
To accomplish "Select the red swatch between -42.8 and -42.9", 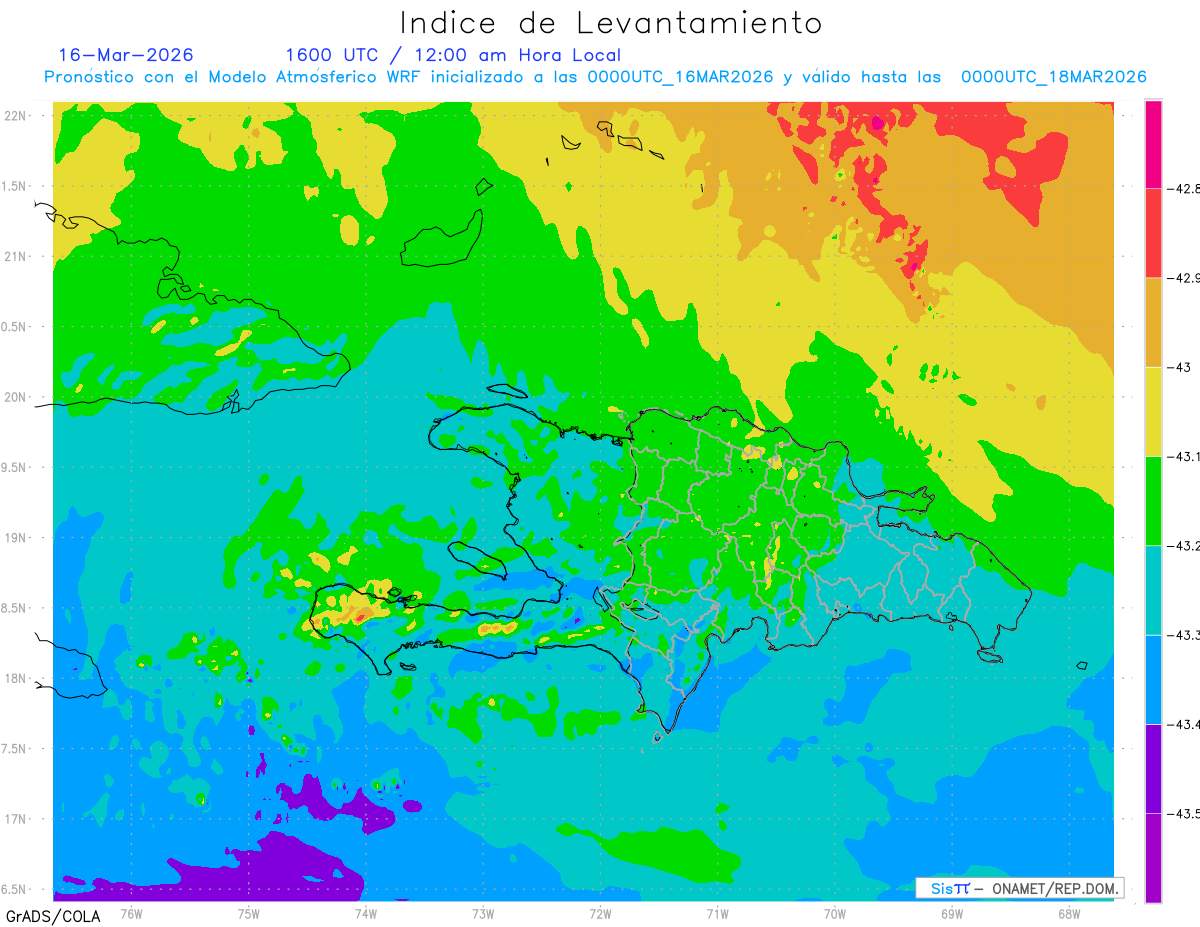I will click(1153, 233).
